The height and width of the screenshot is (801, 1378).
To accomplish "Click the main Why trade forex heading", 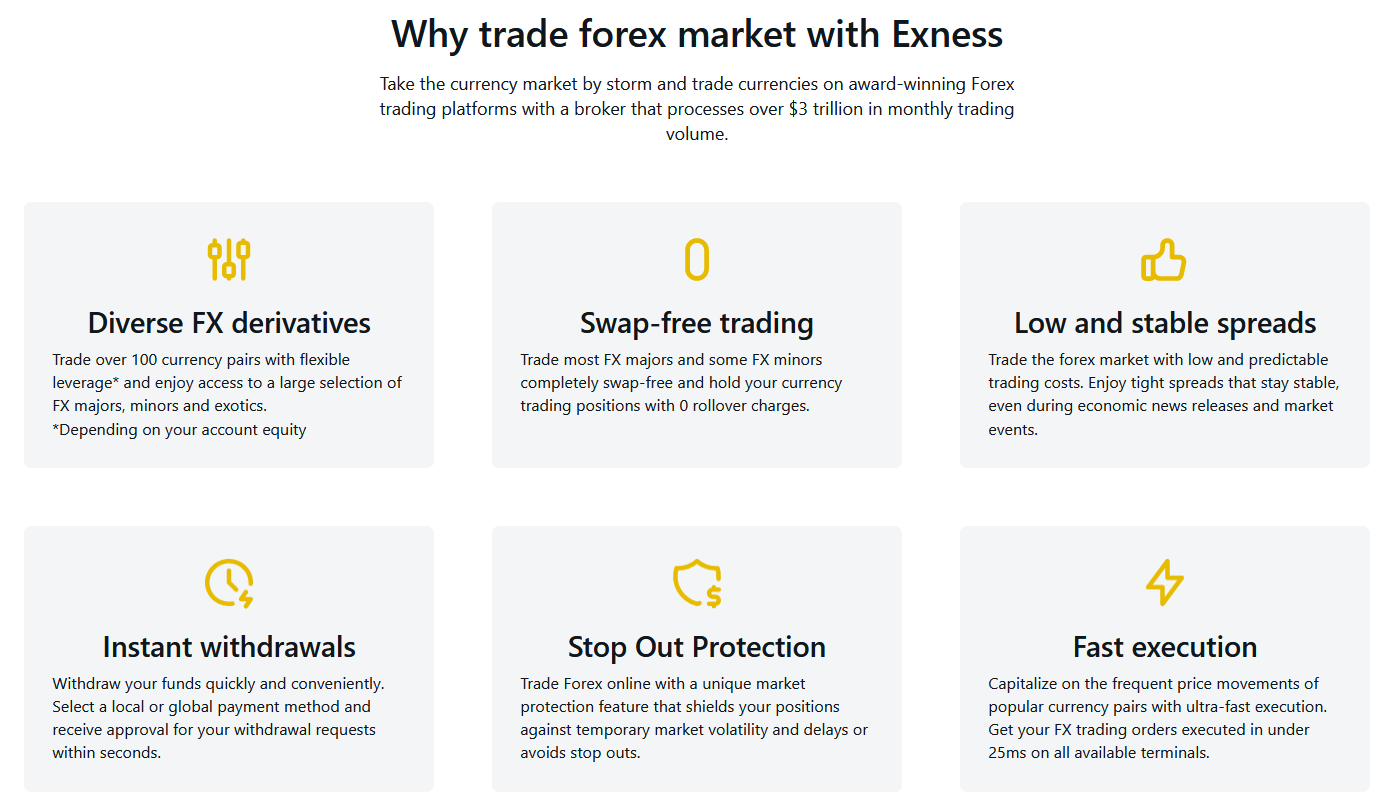I will (x=697, y=34).
